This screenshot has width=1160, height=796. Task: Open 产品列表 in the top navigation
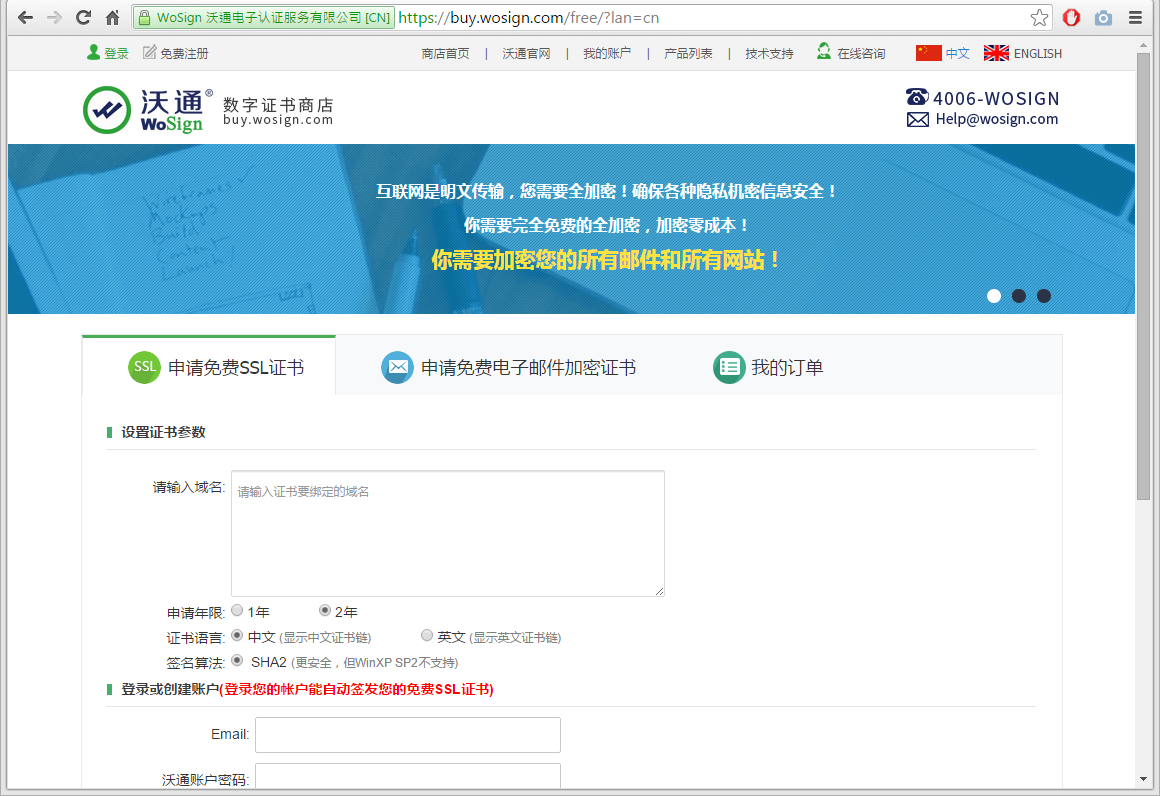click(x=688, y=54)
